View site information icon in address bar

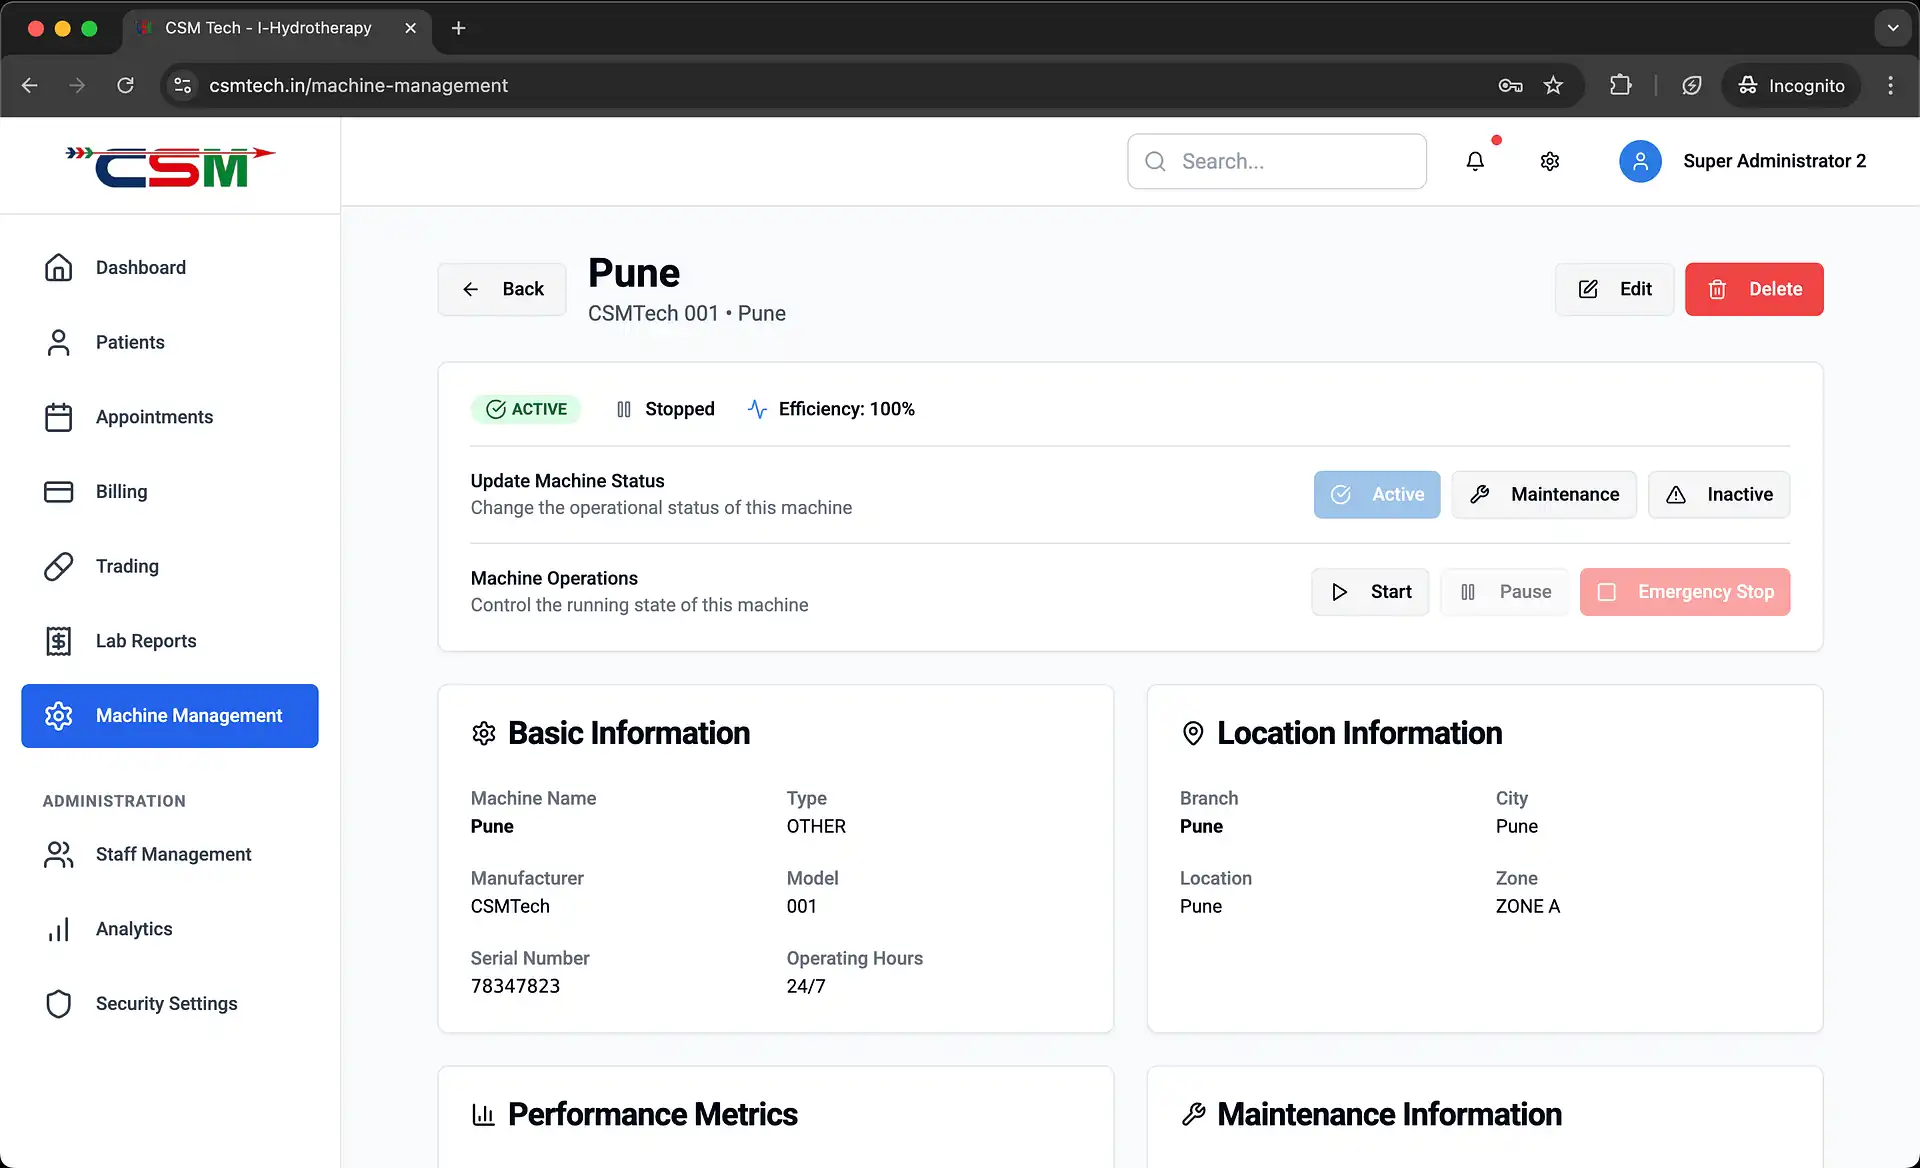pyautogui.click(x=182, y=85)
